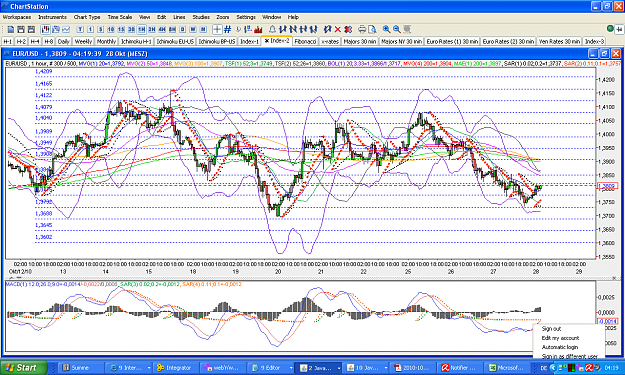Set time scale to 10 minutes
The height and width of the screenshot is (375, 625).
pos(111,29)
